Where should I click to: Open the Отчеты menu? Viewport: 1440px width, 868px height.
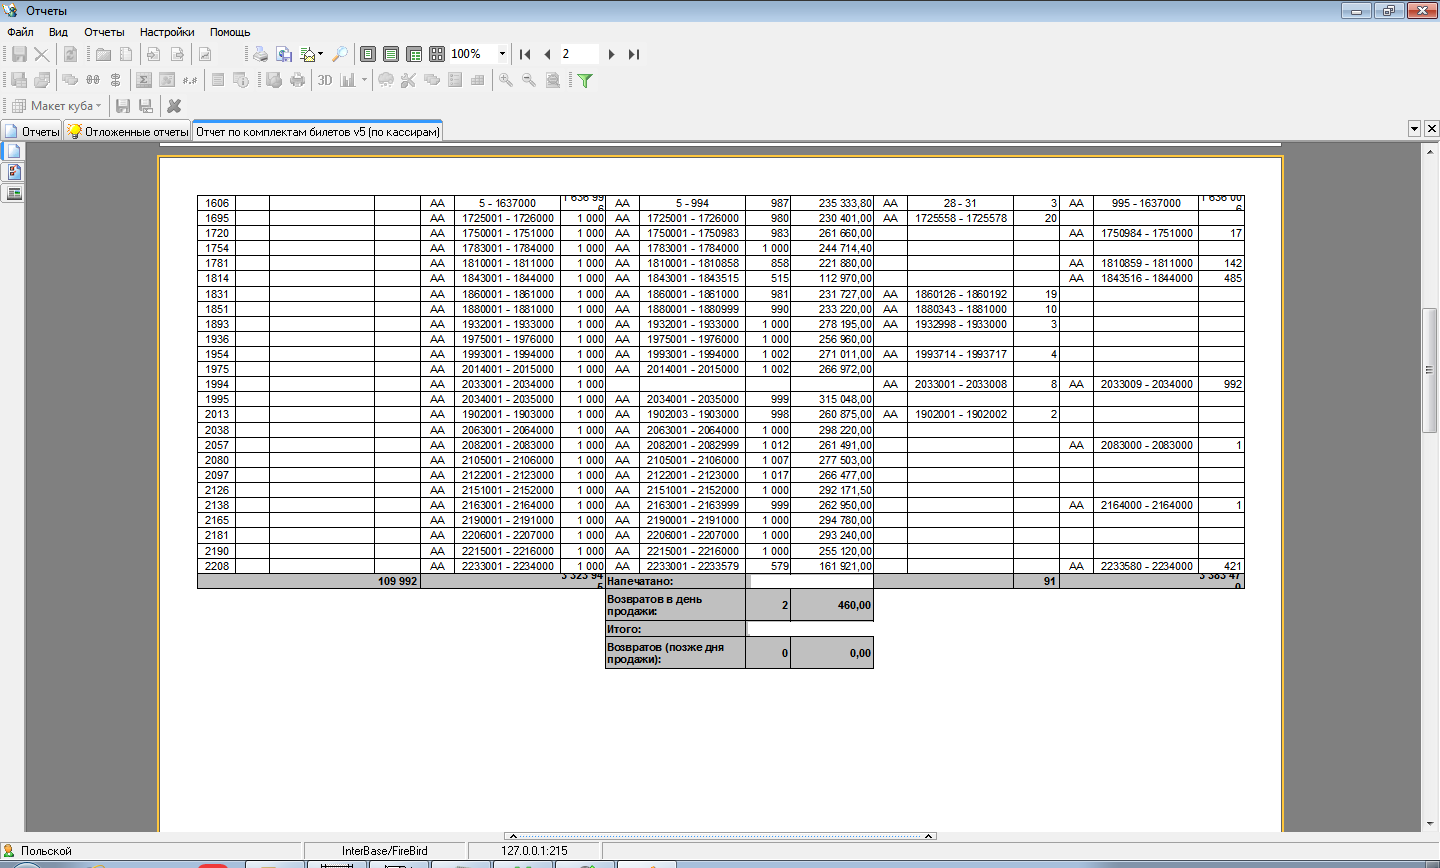pyautogui.click(x=104, y=32)
